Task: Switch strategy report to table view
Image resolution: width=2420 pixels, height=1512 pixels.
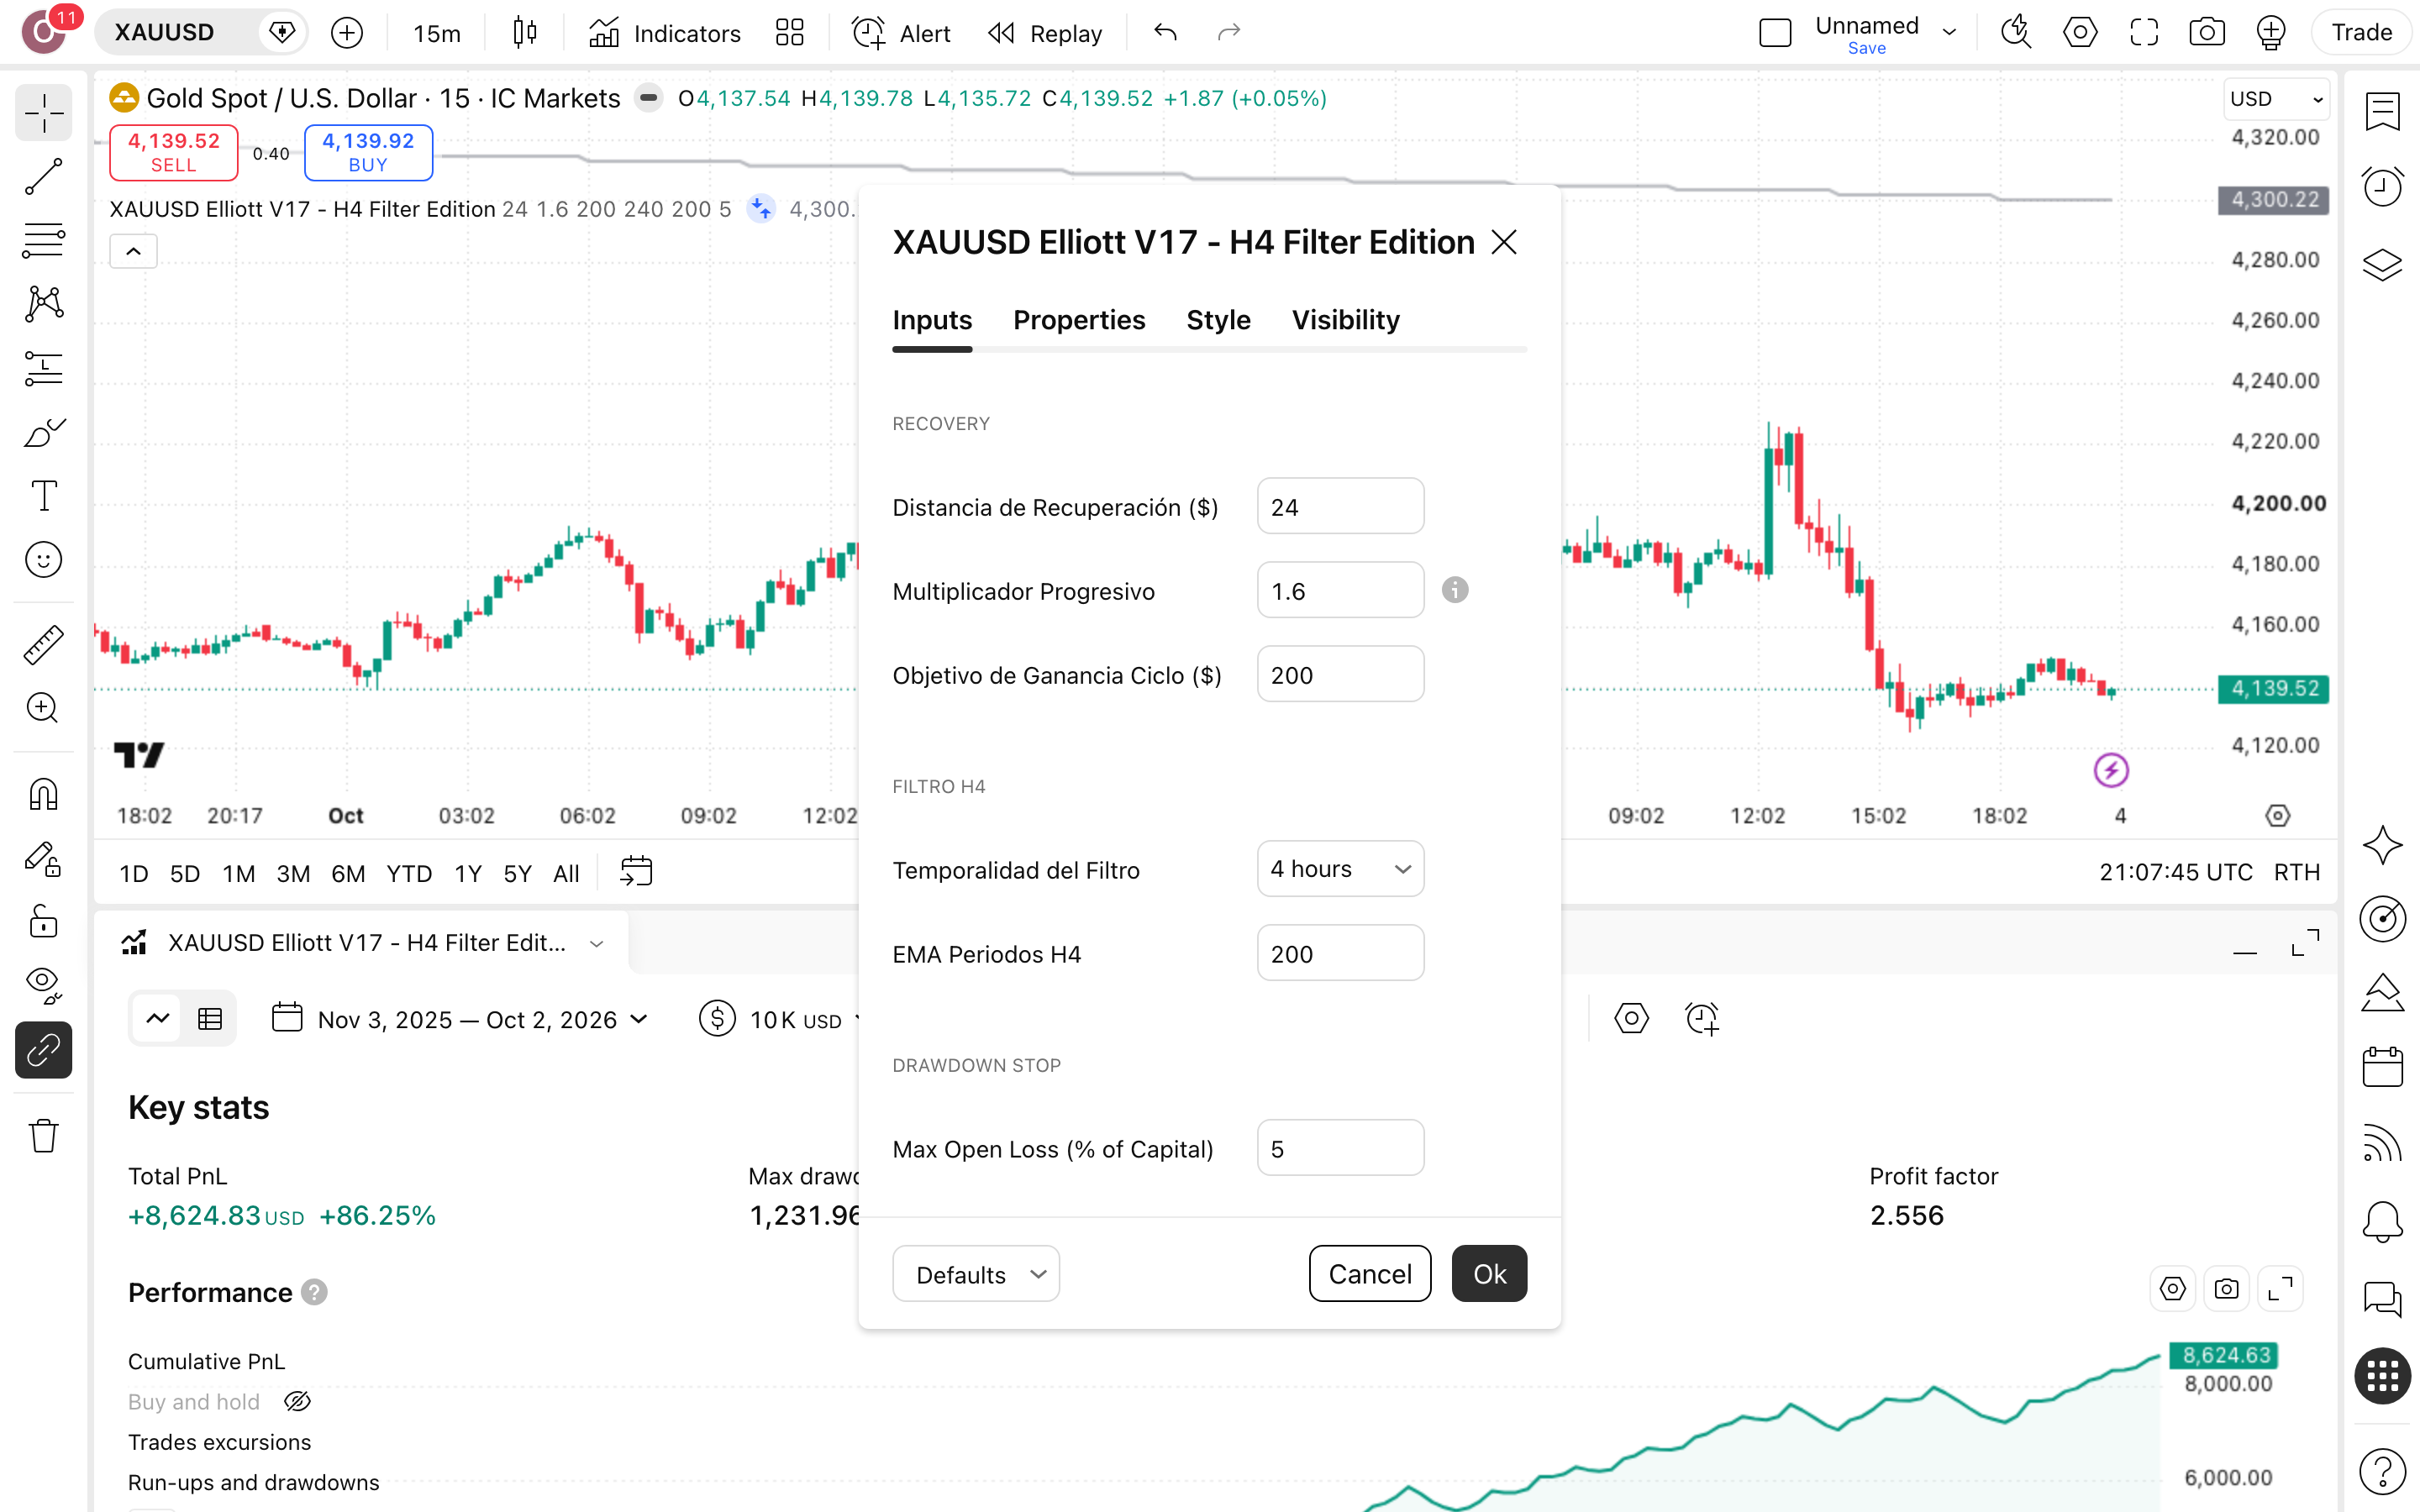Action: click(210, 1019)
